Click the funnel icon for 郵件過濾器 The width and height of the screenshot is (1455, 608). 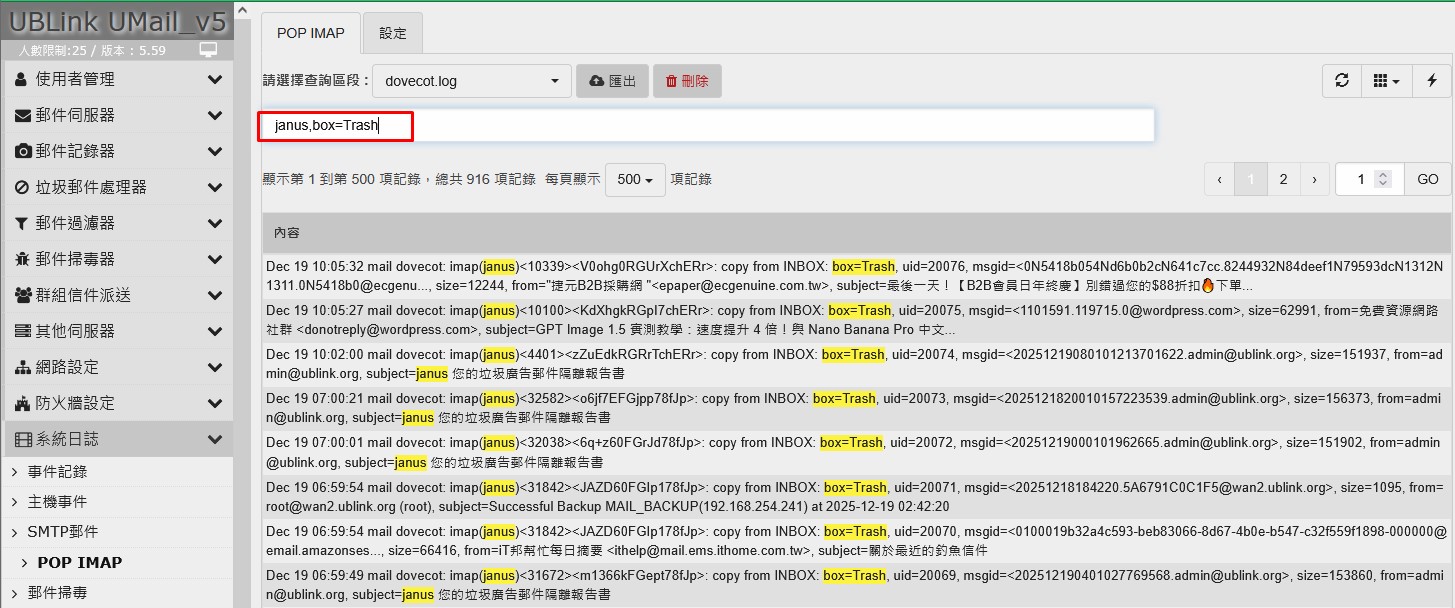[23, 223]
